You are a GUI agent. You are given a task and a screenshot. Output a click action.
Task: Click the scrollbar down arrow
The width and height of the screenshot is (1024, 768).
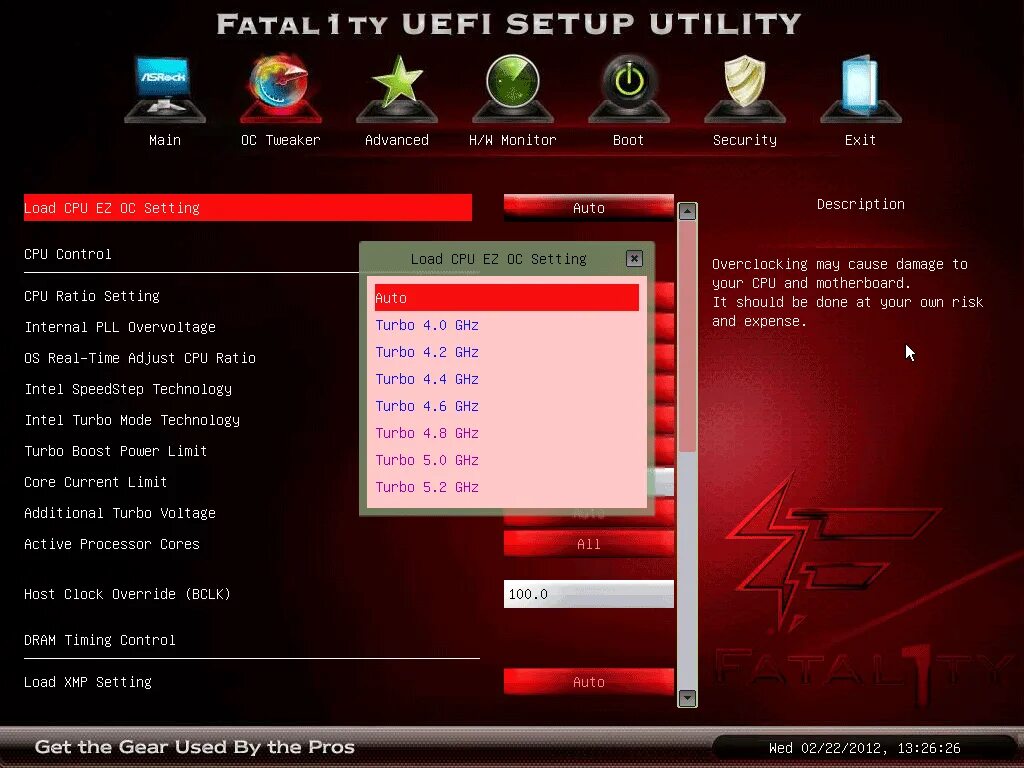coord(688,698)
